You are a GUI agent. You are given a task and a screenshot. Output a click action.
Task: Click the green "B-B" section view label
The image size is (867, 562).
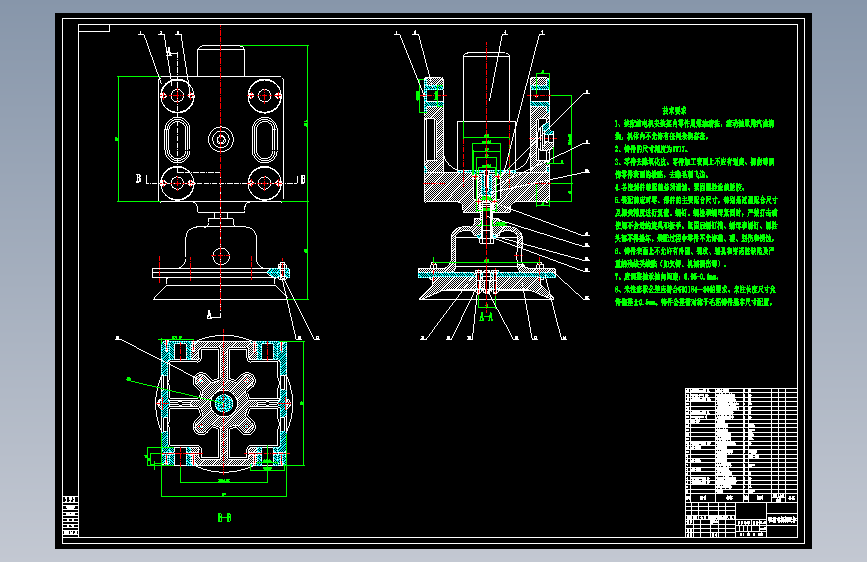(x=224, y=518)
